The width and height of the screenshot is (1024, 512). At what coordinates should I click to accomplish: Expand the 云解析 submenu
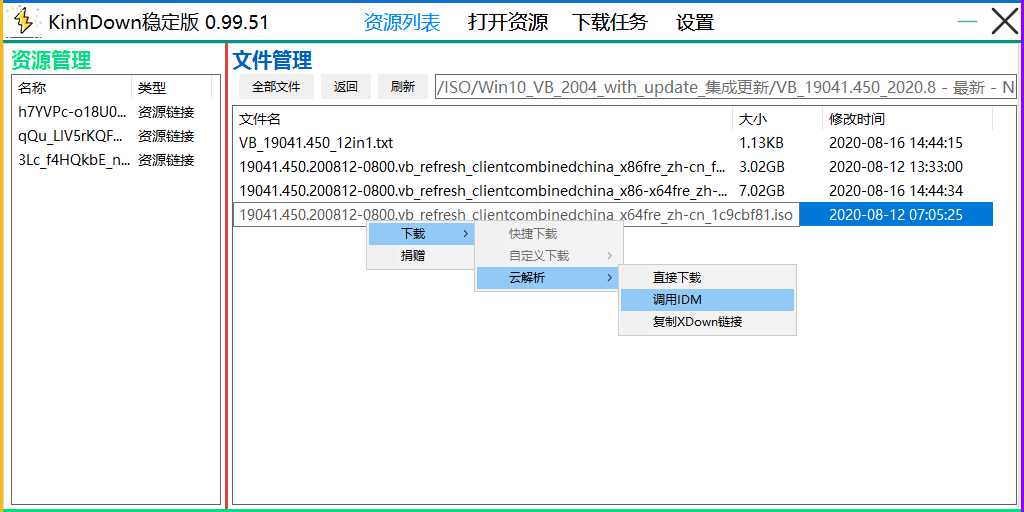click(546, 278)
